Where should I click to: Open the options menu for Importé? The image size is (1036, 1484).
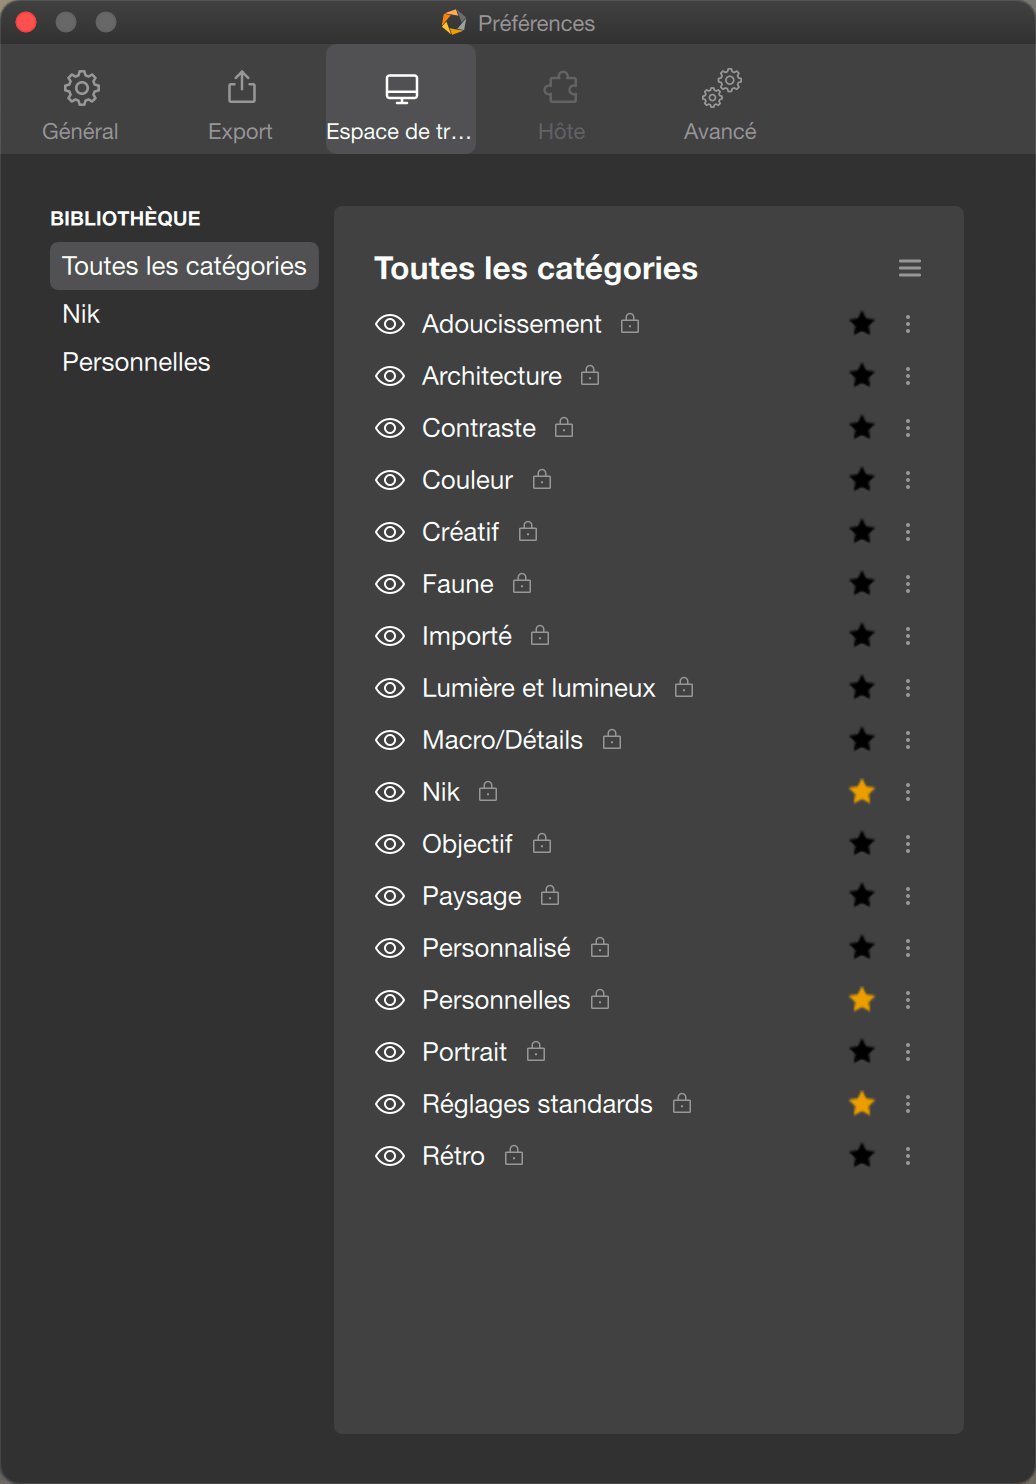tap(908, 636)
